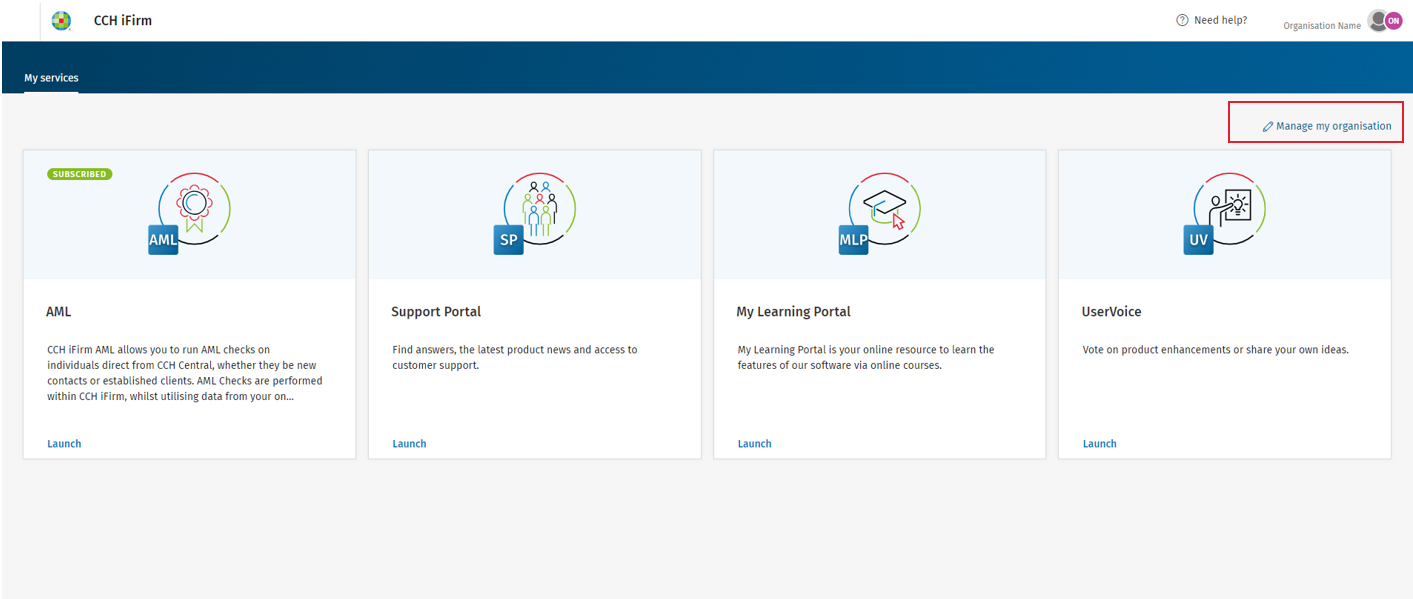Click the Organisation Name label
The image size is (1413, 599).
tap(1322, 26)
